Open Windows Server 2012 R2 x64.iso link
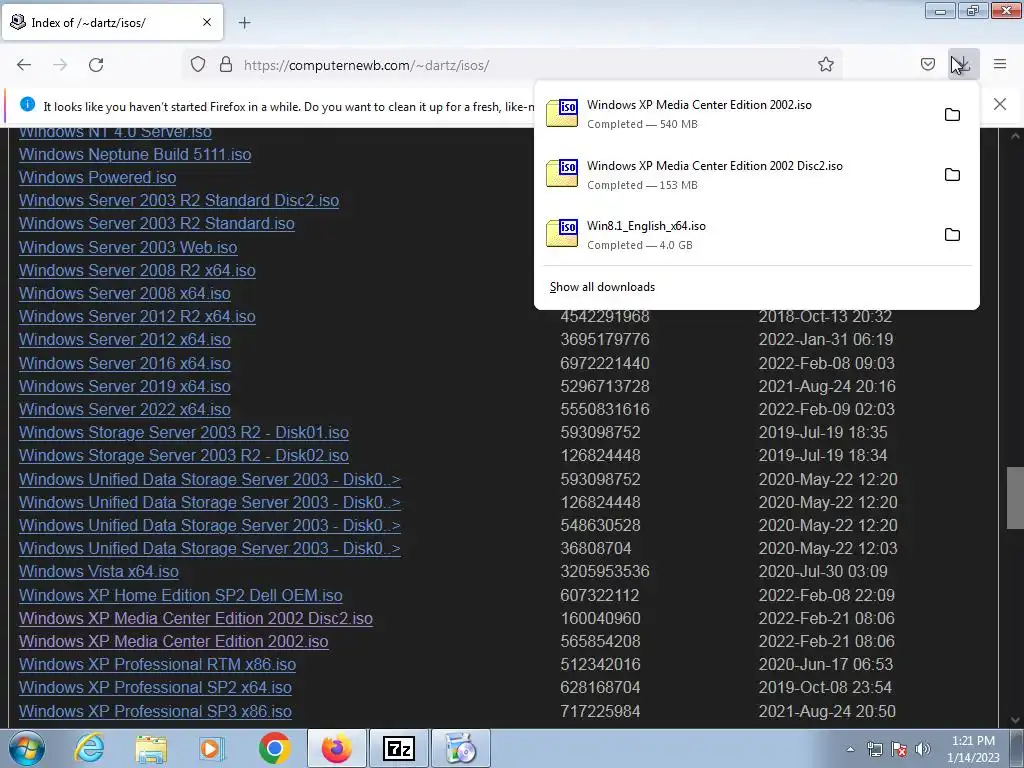 click(x=137, y=316)
